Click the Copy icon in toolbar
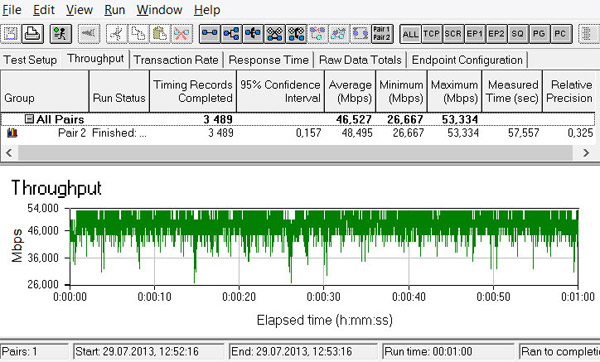The height and width of the screenshot is (362, 600). point(138,34)
